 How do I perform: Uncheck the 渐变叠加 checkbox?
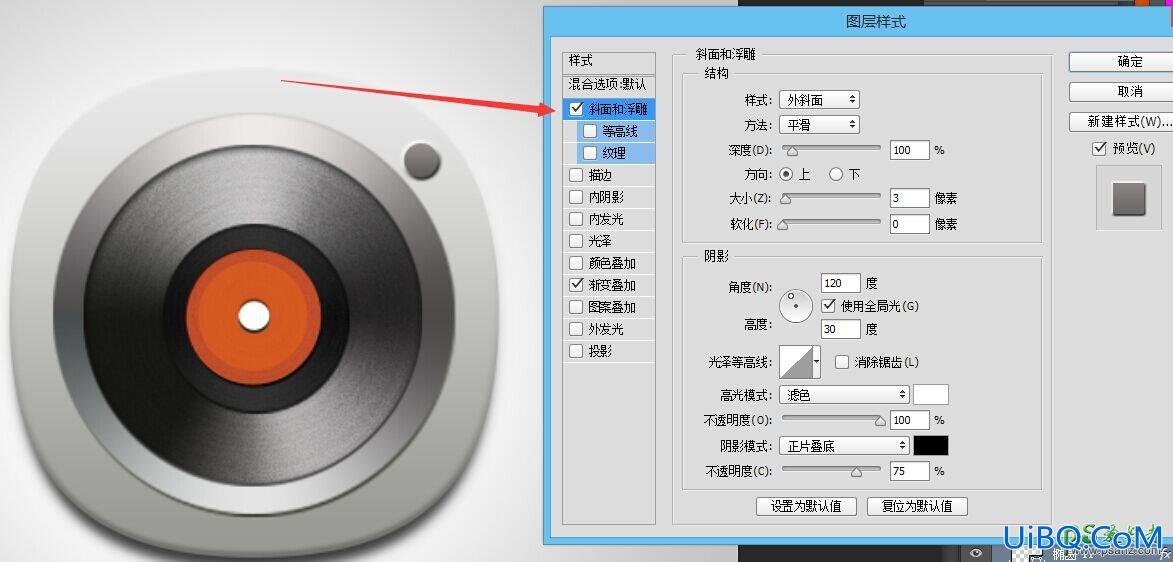point(576,285)
